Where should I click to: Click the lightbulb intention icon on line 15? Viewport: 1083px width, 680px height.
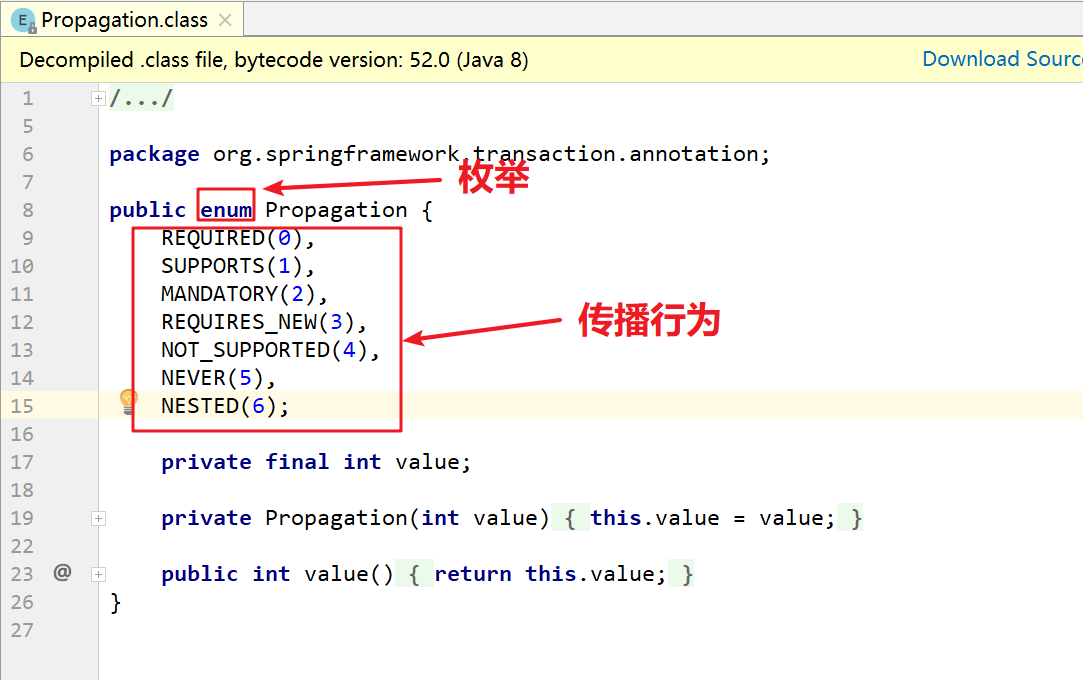pos(128,401)
